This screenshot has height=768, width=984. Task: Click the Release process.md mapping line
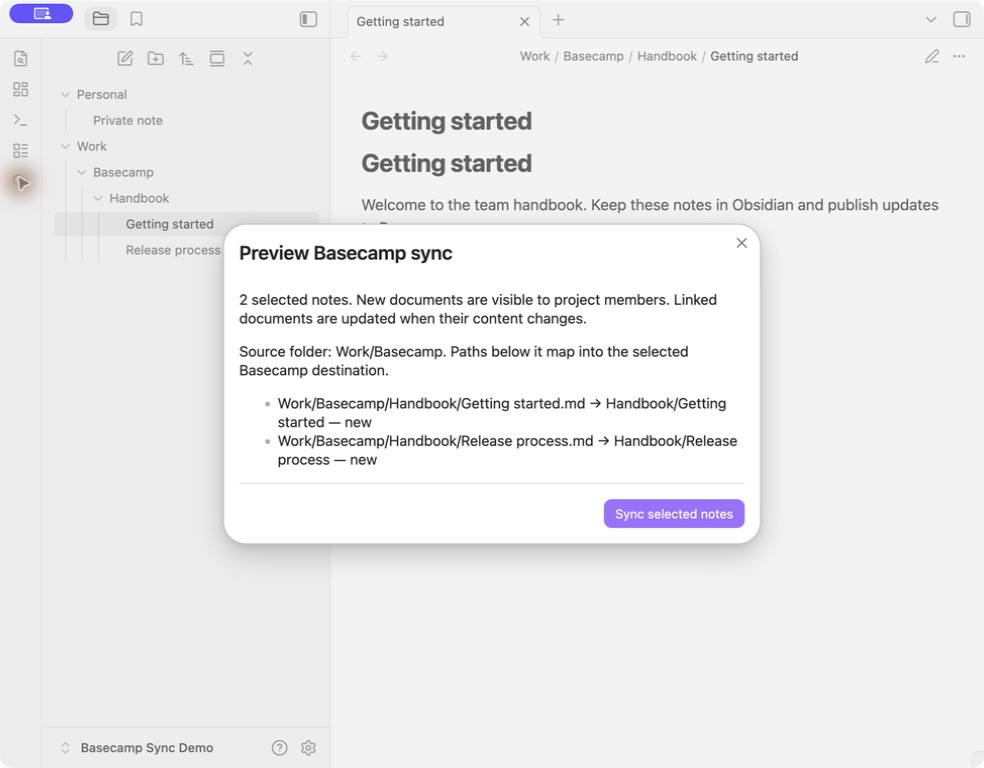(x=507, y=450)
